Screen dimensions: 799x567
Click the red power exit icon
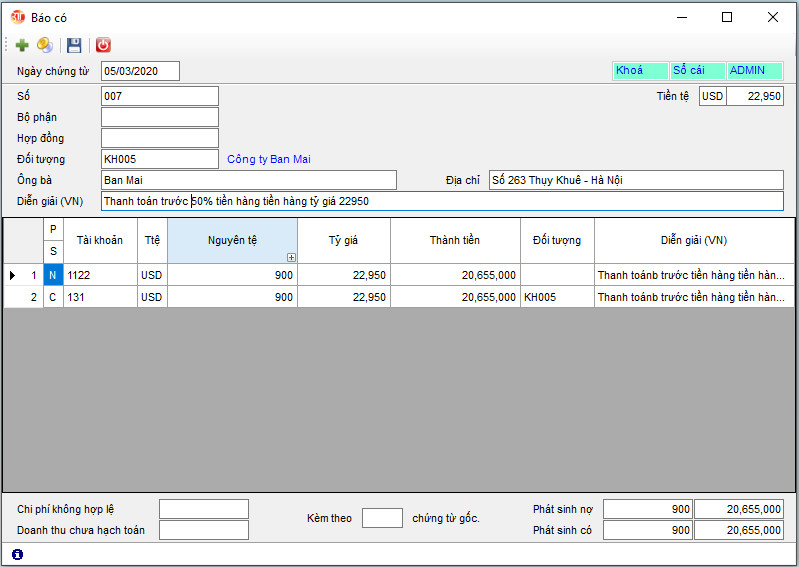[x=103, y=45]
